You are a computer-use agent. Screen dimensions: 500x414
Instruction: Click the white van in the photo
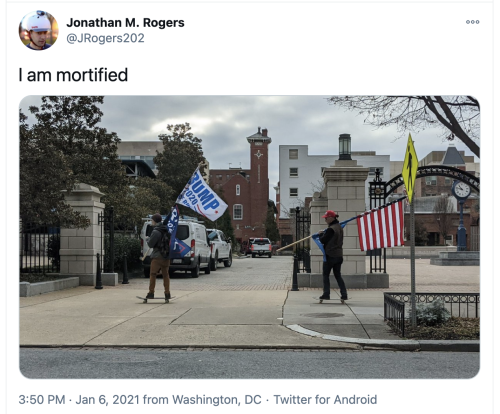pos(178,247)
